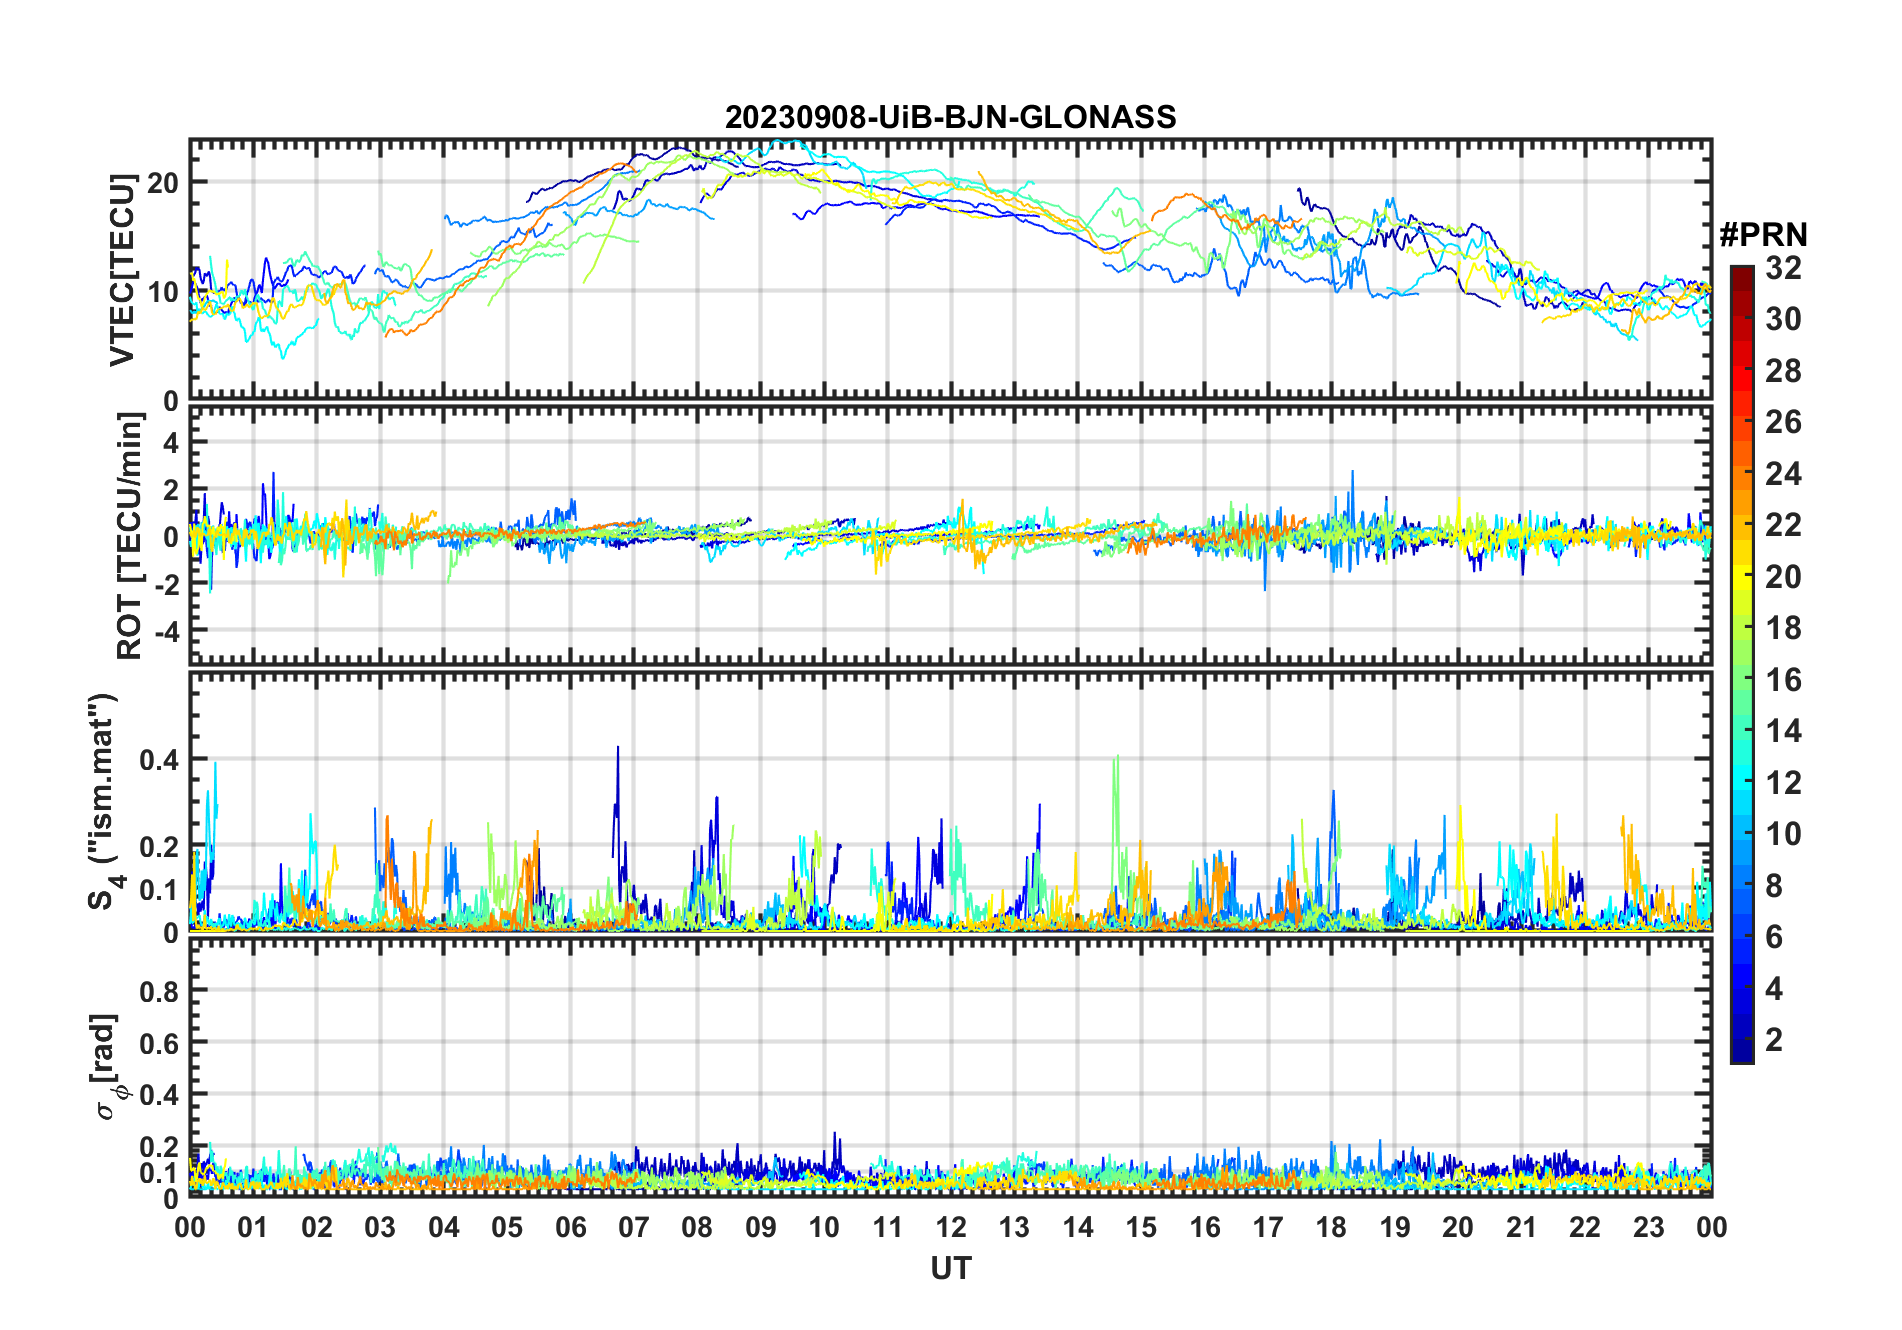Click the #PRN colorbar title
1902x1330 pixels.
click(1763, 235)
